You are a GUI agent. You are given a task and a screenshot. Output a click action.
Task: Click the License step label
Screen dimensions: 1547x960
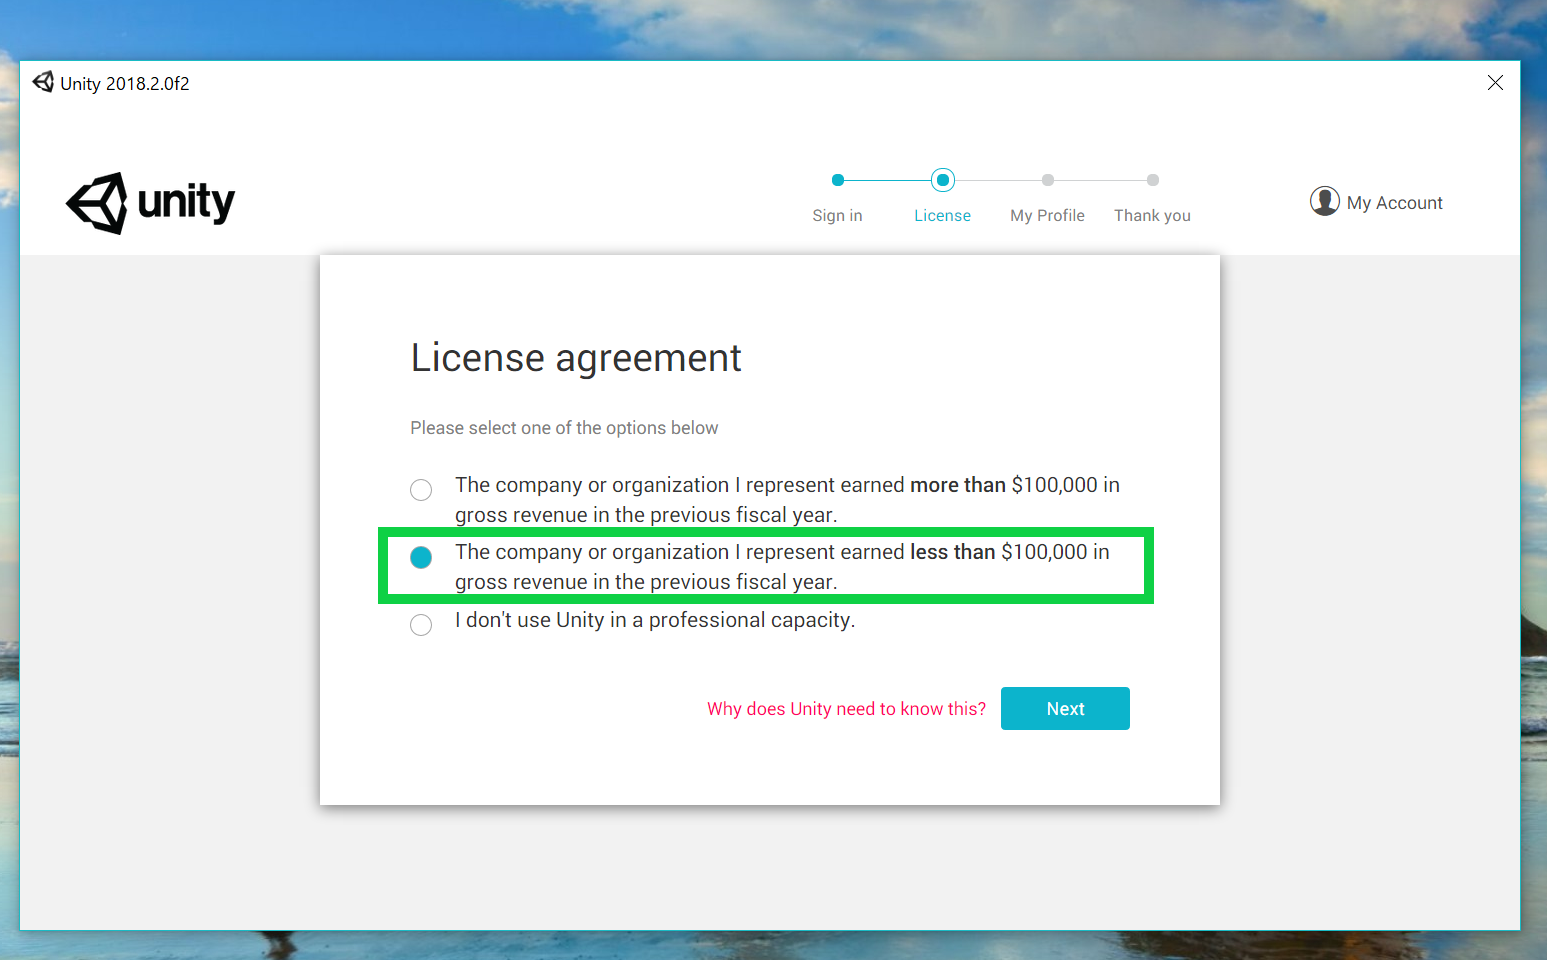pyautogui.click(x=942, y=216)
